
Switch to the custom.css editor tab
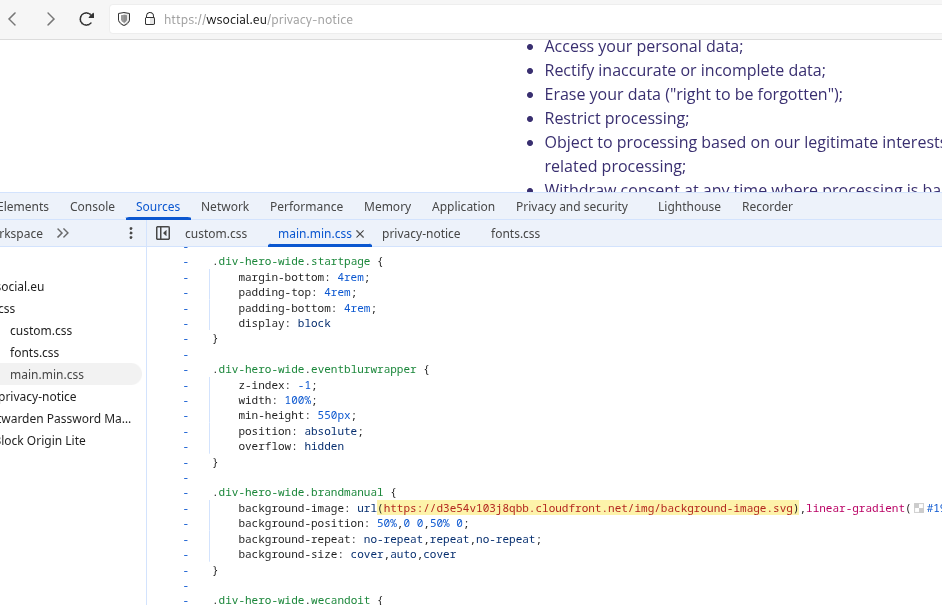pyautogui.click(x=215, y=234)
